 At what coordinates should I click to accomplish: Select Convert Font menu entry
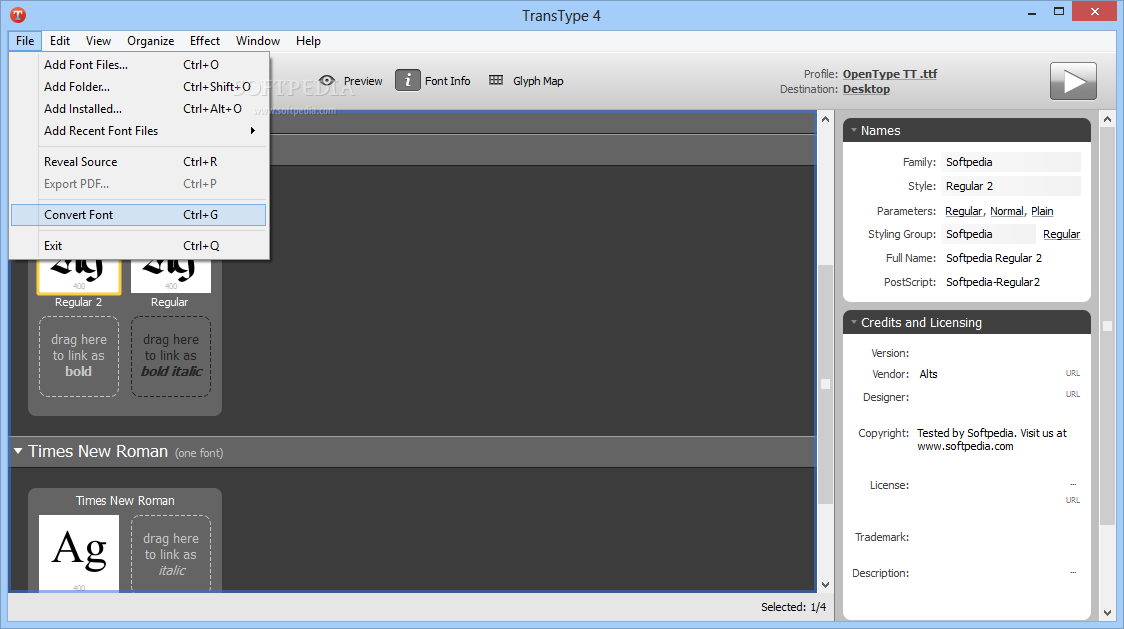(x=139, y=214)
